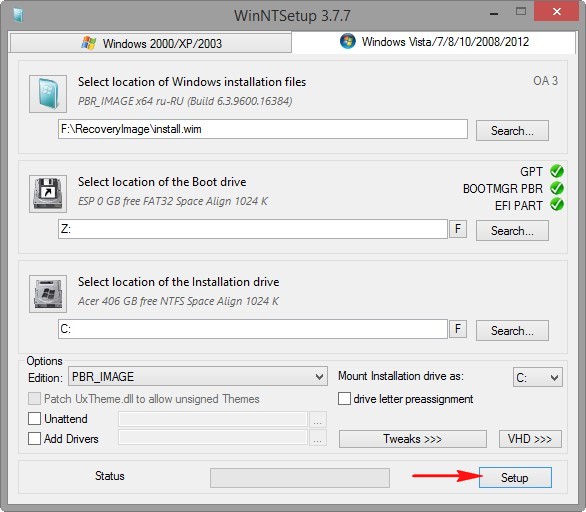Click the F format button beside C: drive
The height and width of the screenshot is (512, 586).
(458, 329)
